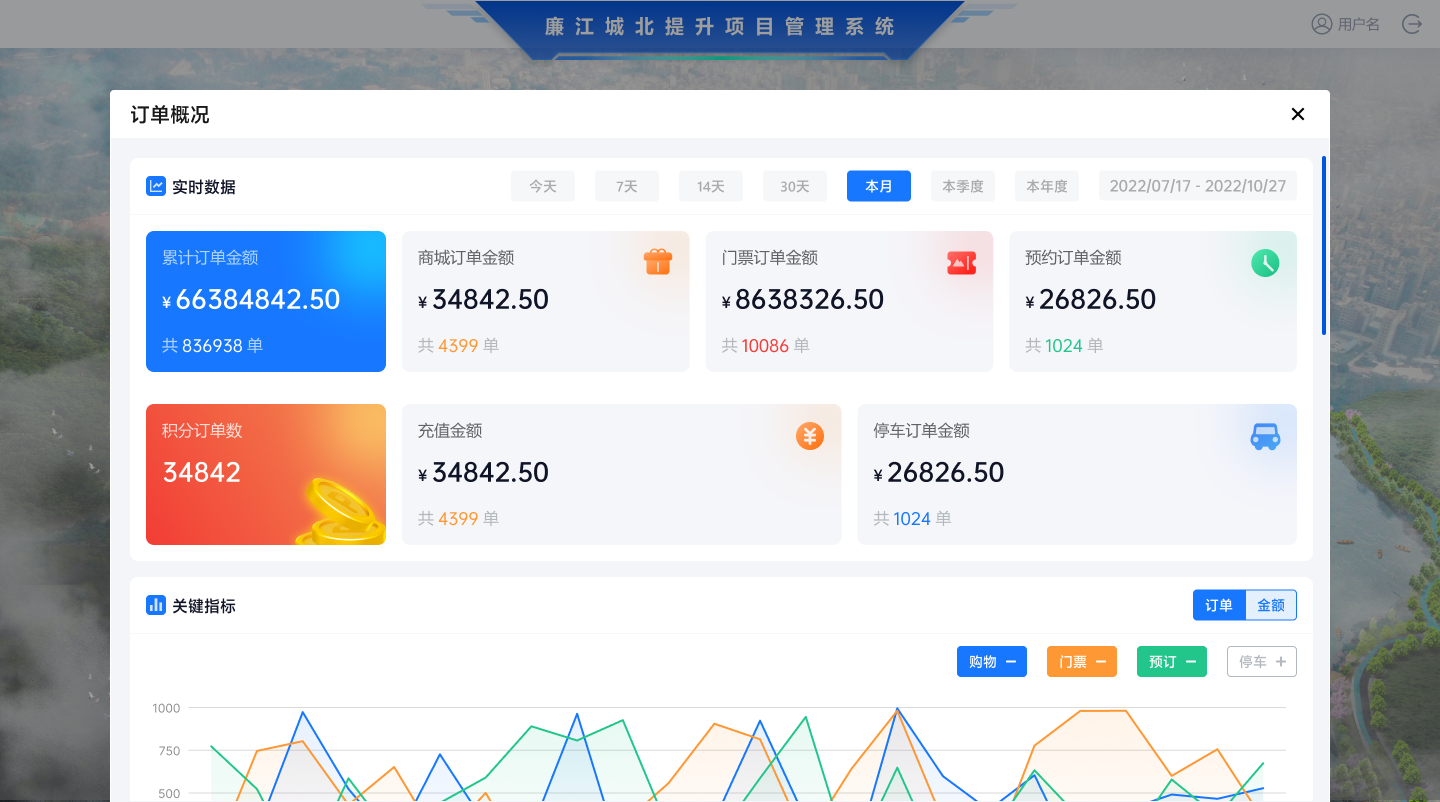Disable the 预订 series in the chart
1440x802 pixels.
(x=1171, y=662)
